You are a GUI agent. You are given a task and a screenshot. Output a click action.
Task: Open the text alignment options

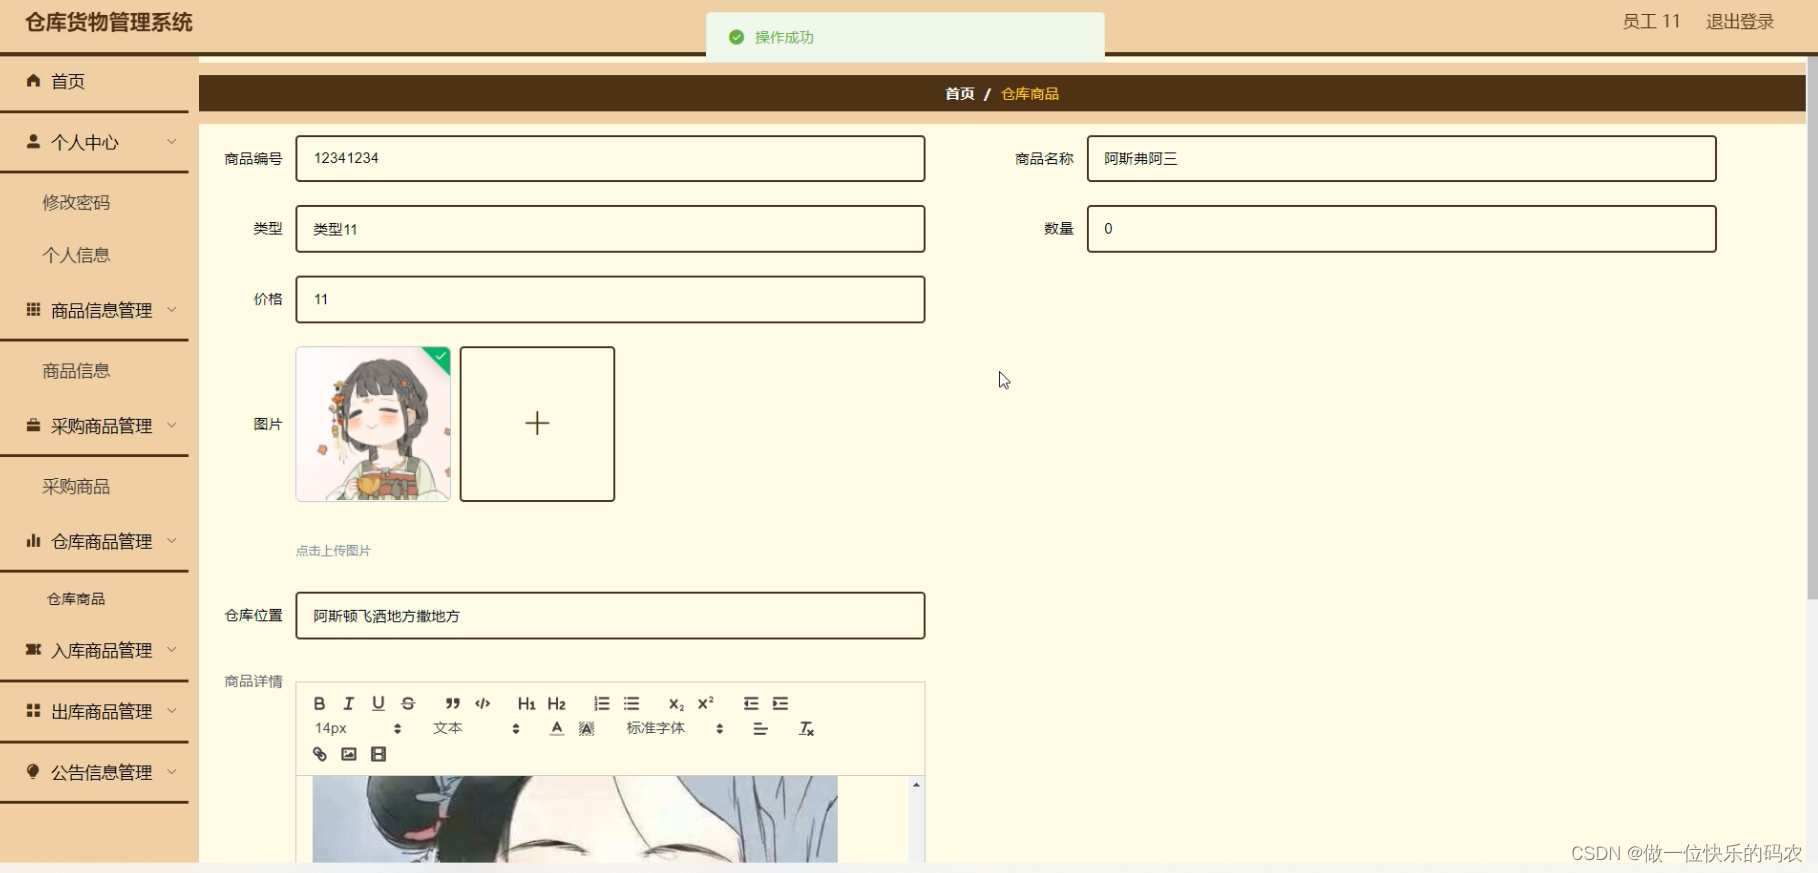tap(760, 729)
